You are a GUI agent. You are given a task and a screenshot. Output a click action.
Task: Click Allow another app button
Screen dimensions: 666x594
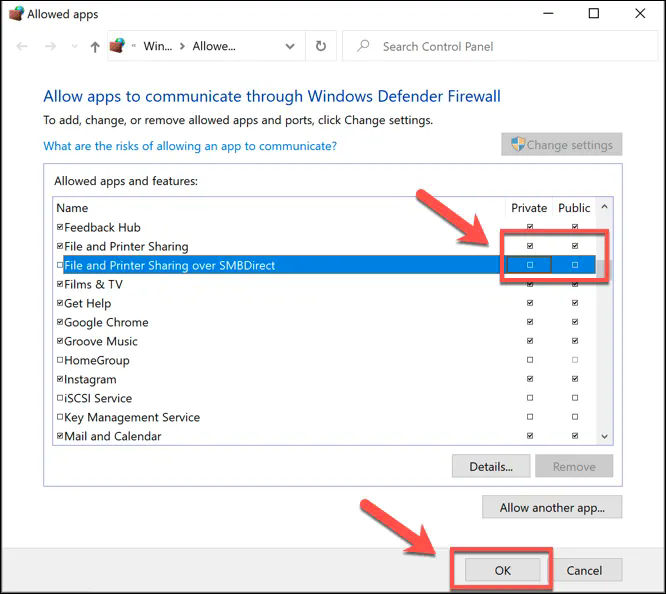(551, 508)
